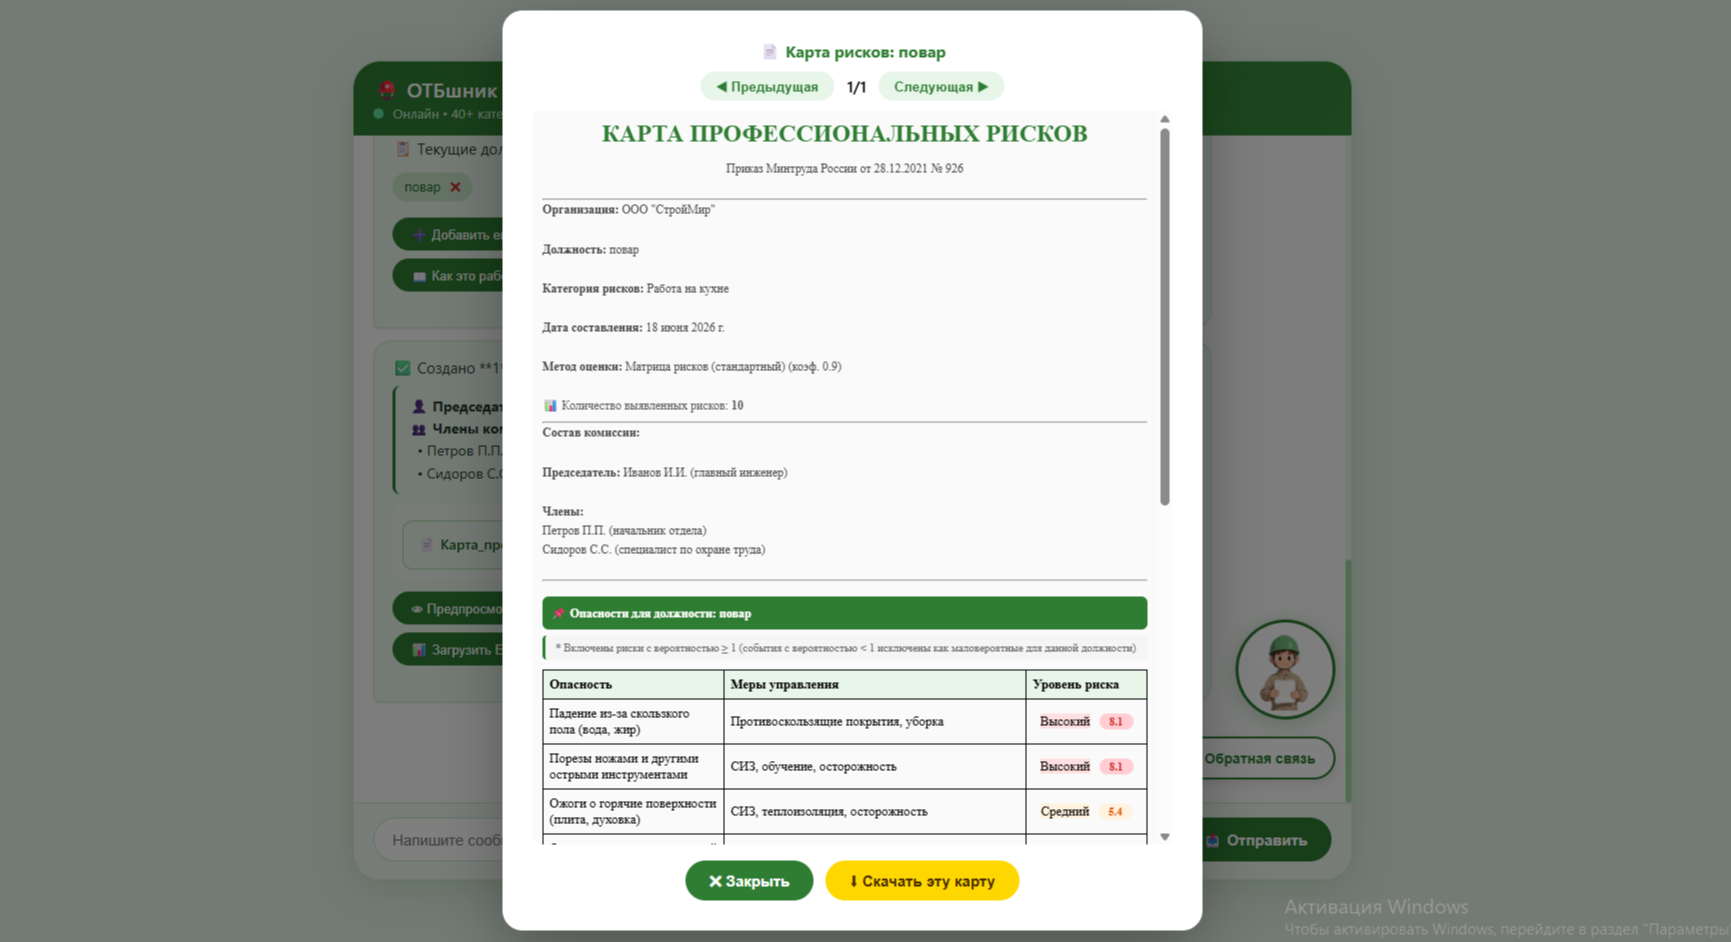Screen dimensions: 1731x942
Task: Click 'Сидоров С.С. (специалист по охране труда)'
Action: [x=654, y=549]
